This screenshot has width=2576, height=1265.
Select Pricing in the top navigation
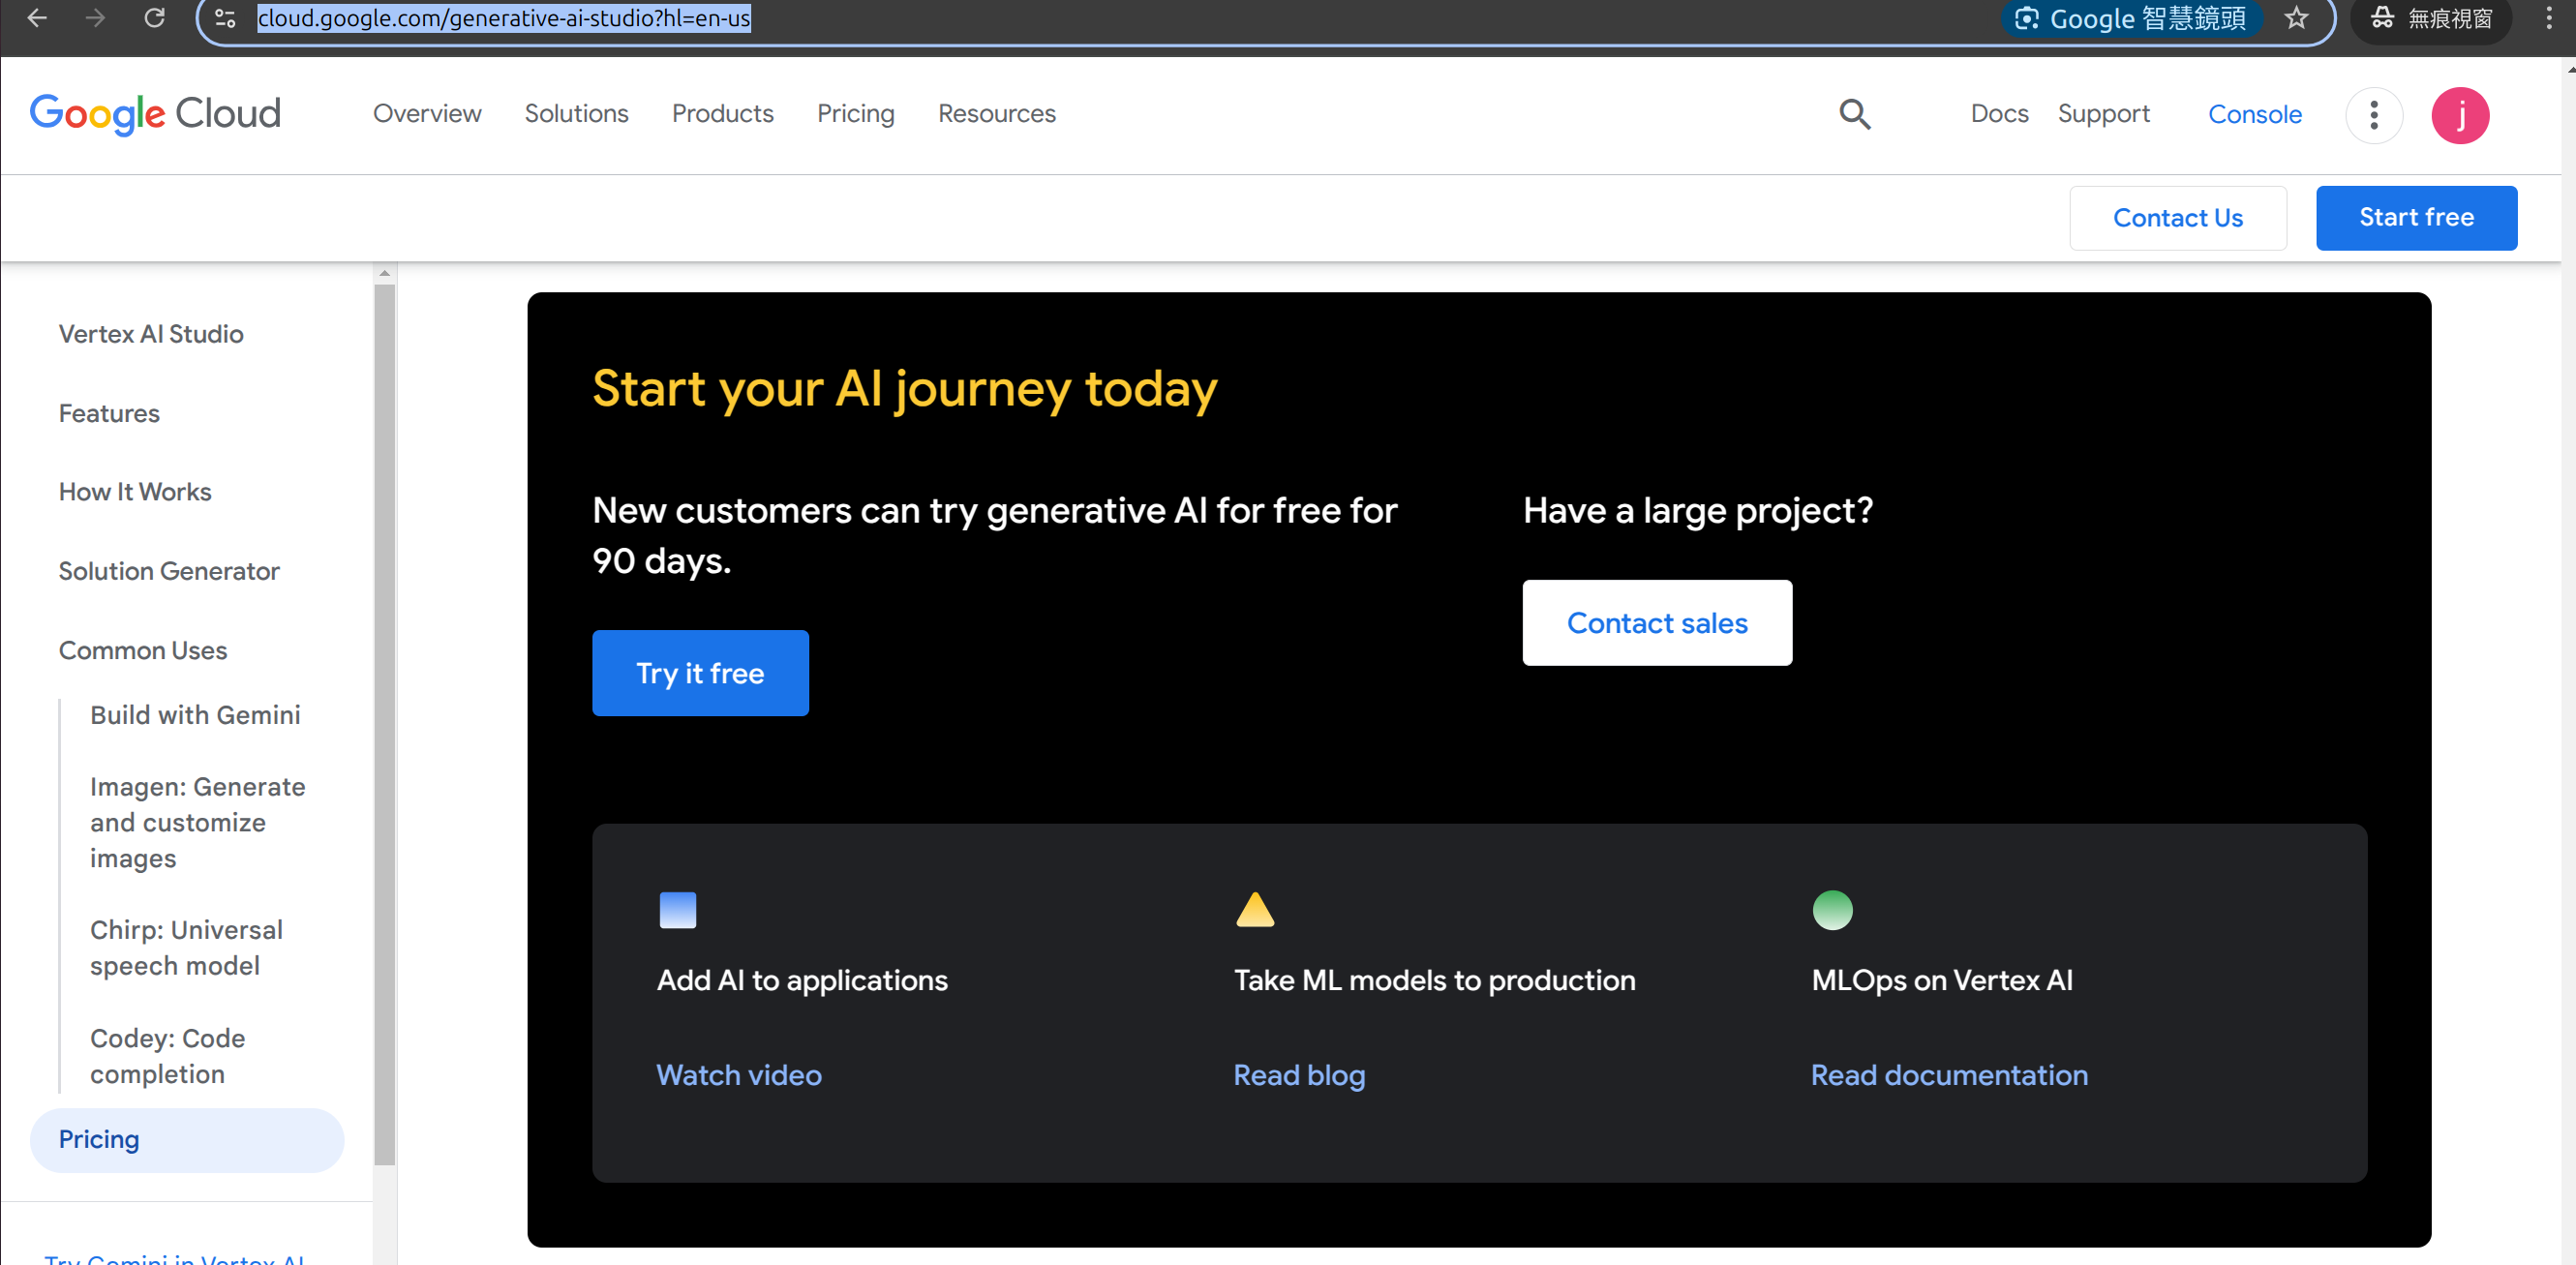[x=855, y=114]
